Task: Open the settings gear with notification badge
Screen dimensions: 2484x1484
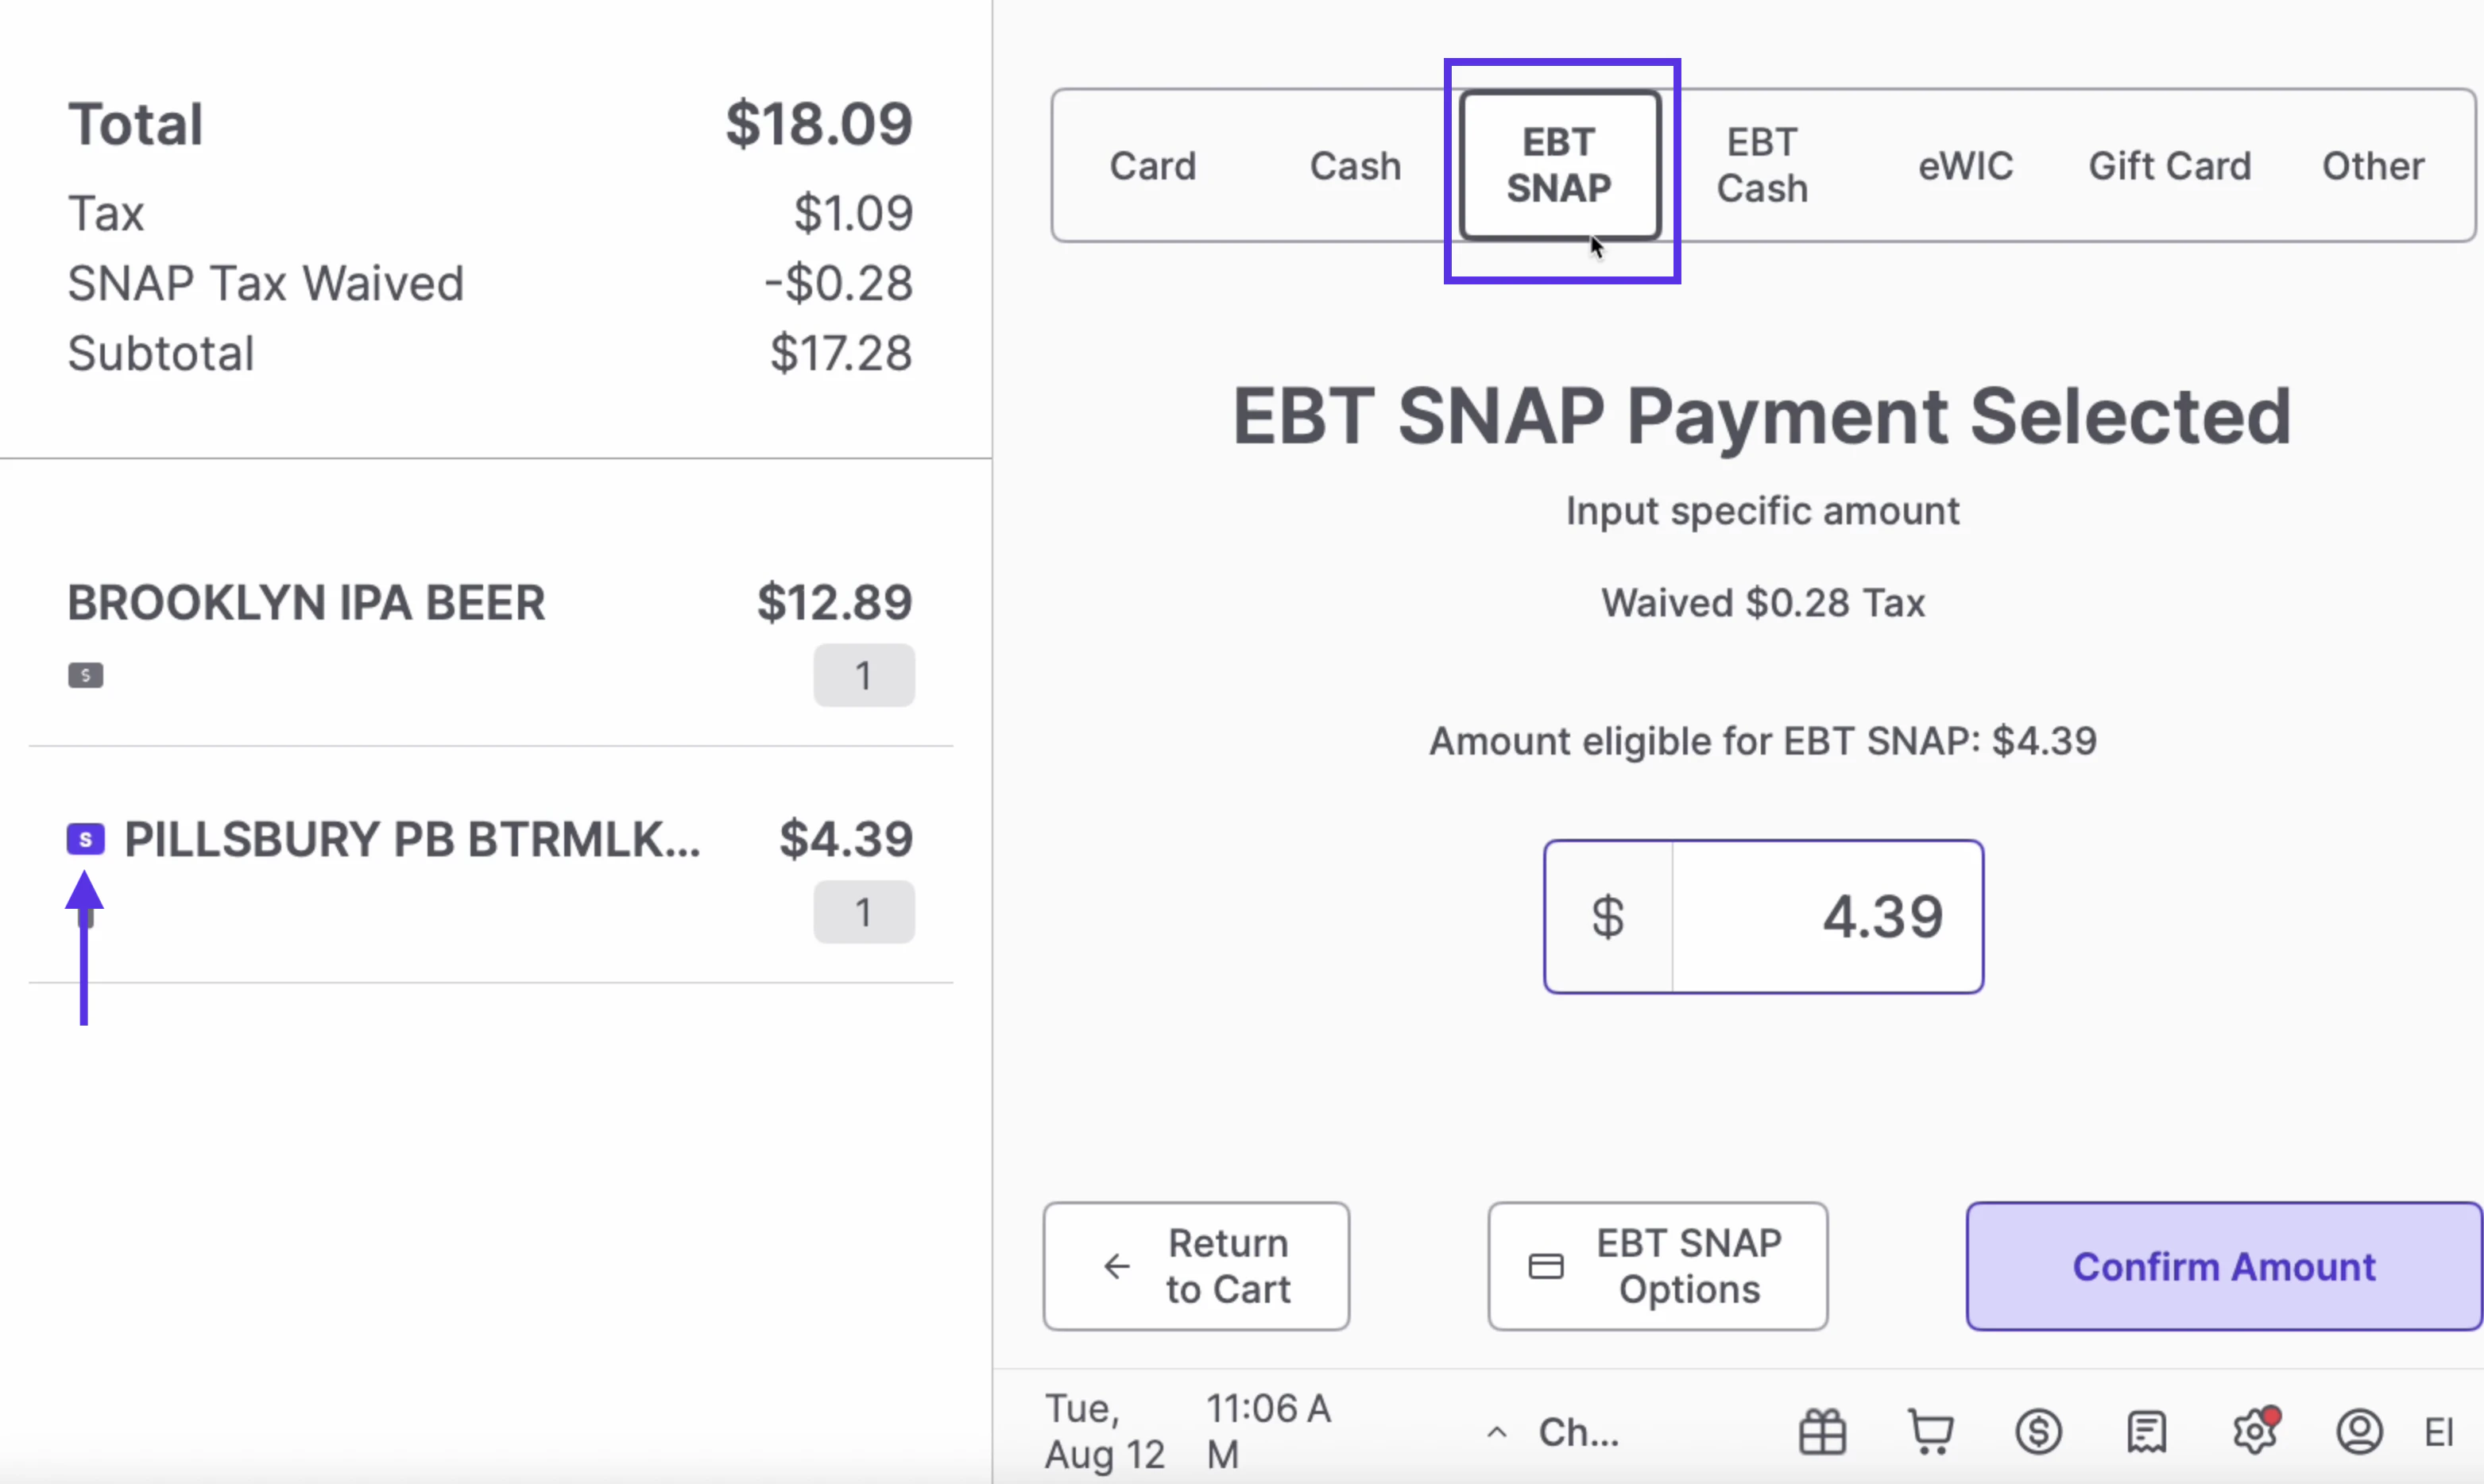Action: 2255,1431
